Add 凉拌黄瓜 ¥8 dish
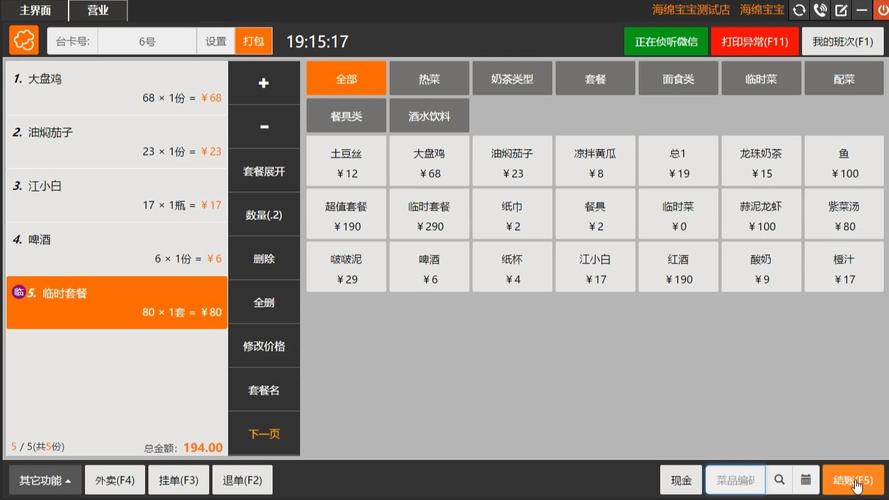Screen dimensions: 889x500 [595, 162]
